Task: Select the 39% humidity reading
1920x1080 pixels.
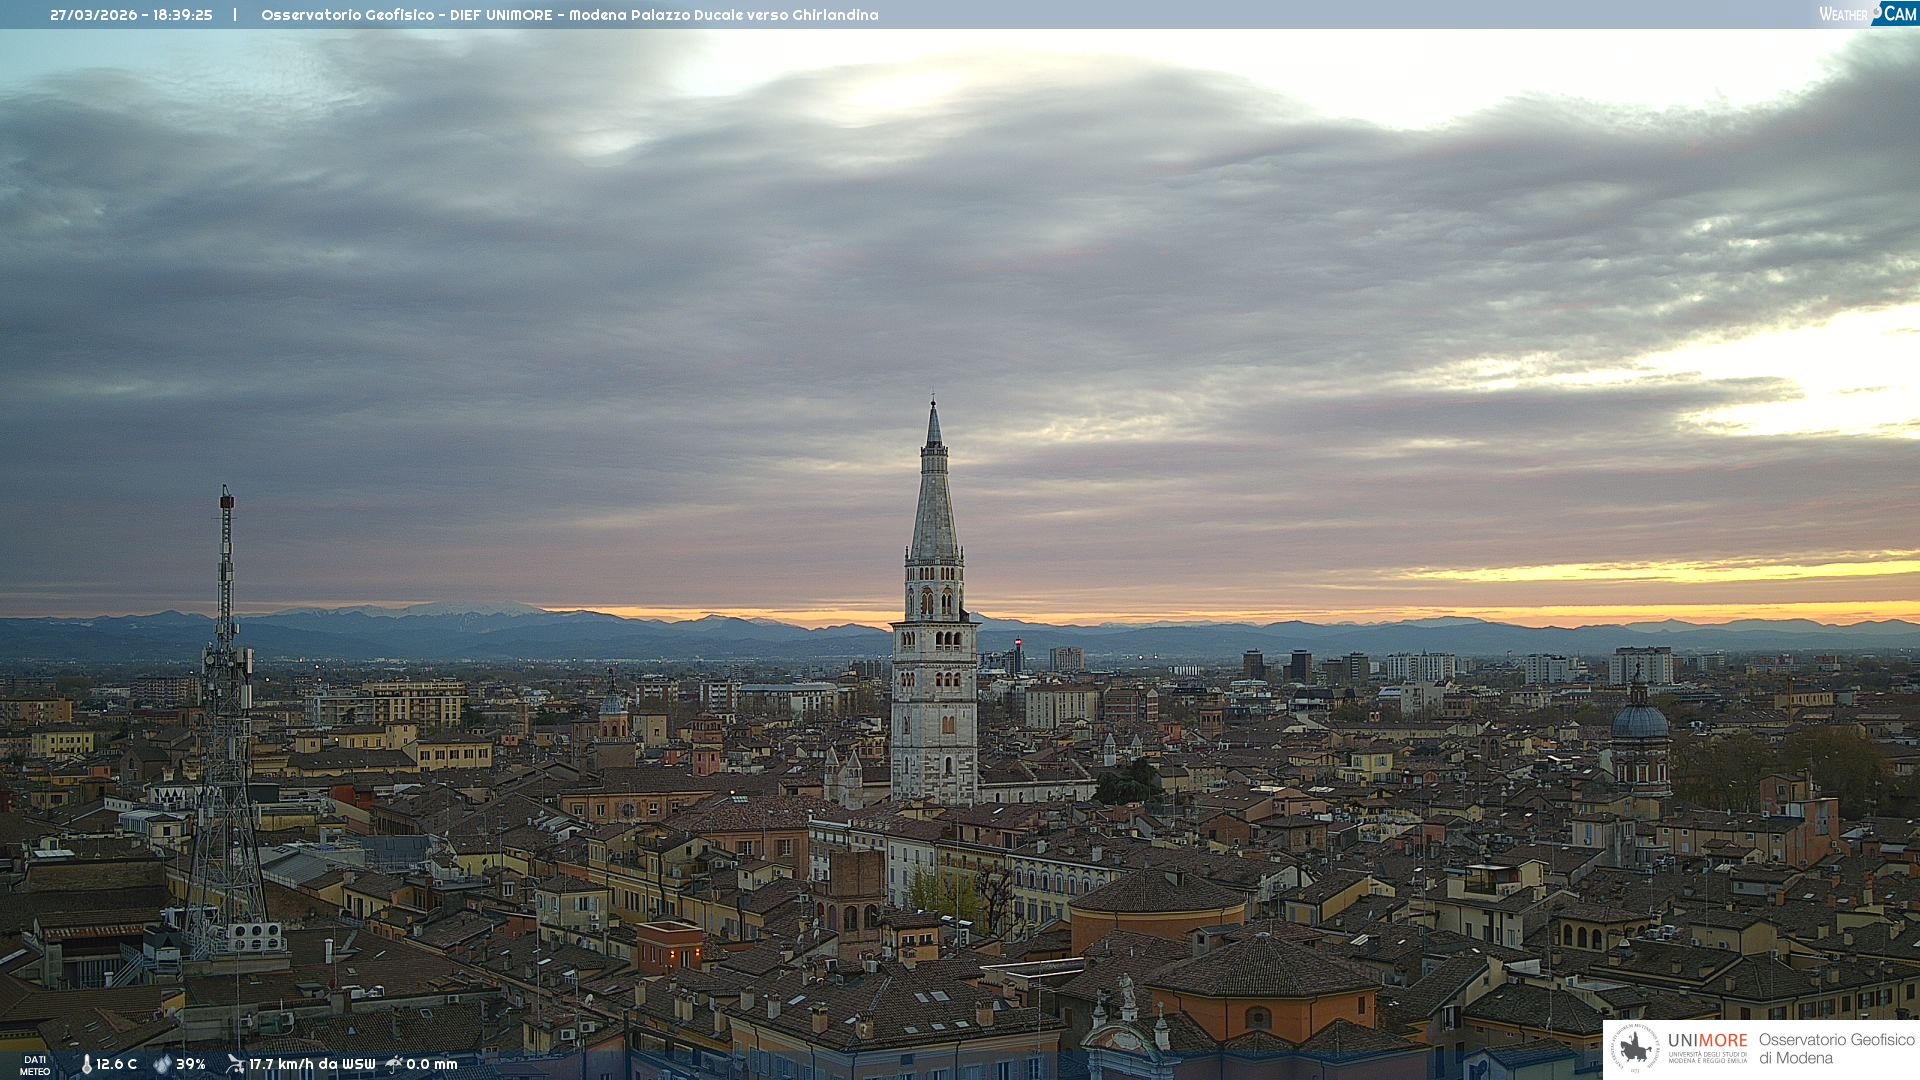Action: coord(191,1064)
